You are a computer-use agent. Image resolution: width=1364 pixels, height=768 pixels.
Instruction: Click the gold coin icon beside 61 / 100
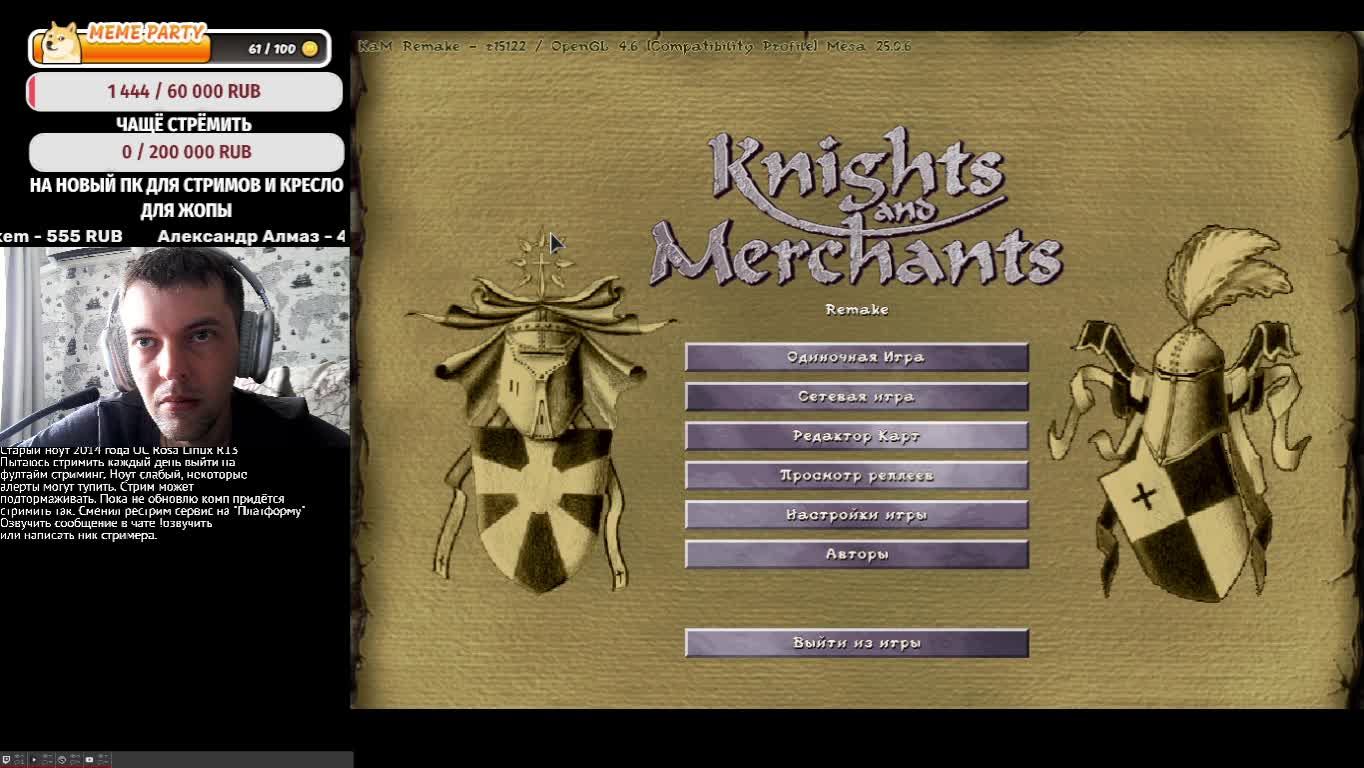tap(310, 48)
